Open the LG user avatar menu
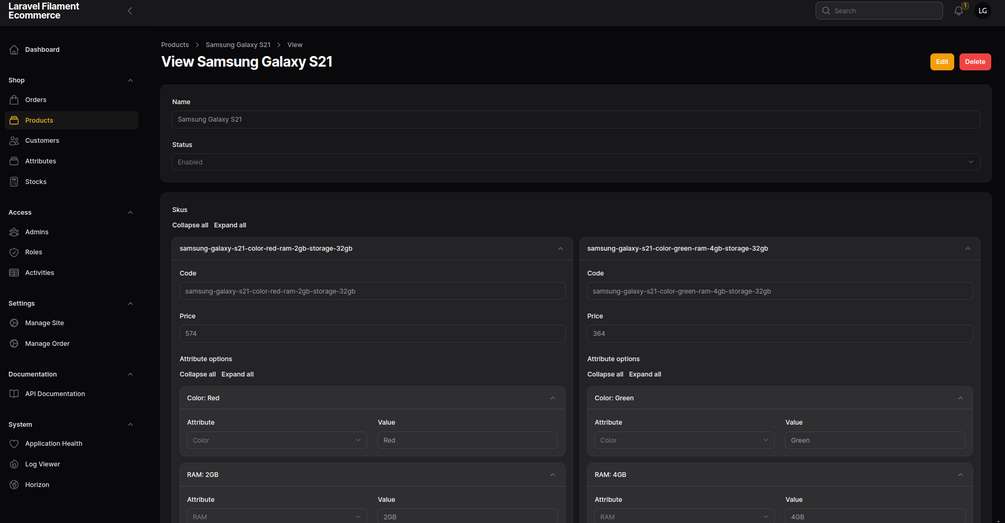 point(983,10)
